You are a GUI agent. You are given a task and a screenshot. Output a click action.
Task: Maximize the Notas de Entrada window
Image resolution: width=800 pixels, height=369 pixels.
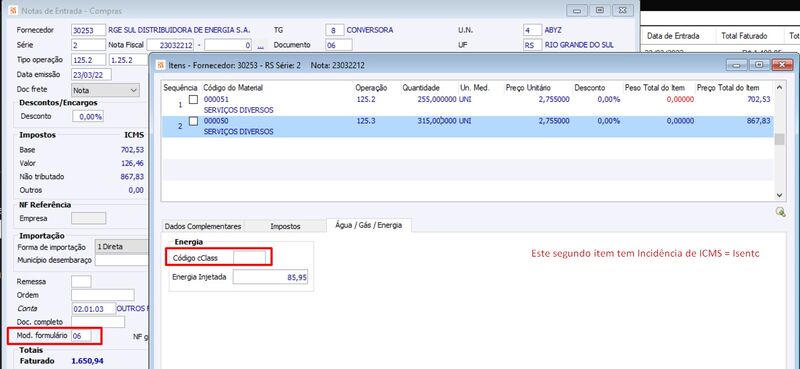tap(600, 10)
